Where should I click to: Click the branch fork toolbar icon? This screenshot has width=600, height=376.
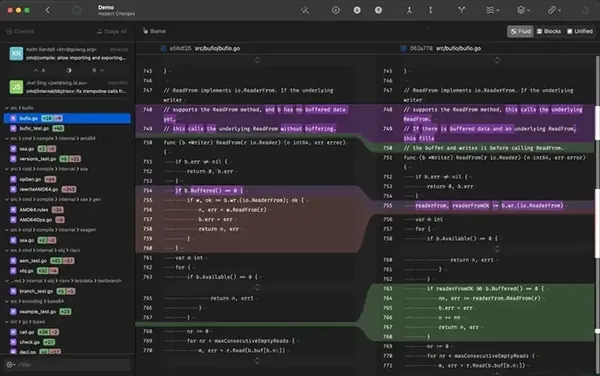click(x=462, y=10)
